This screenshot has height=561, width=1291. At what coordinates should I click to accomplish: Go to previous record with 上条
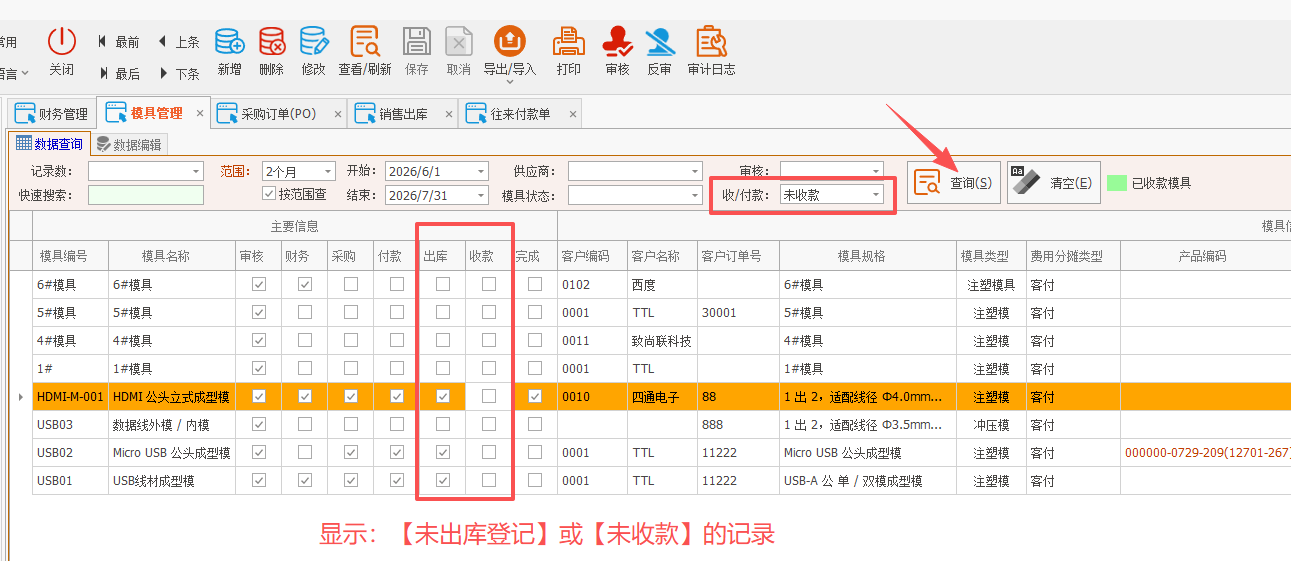[x=179, y=42]
